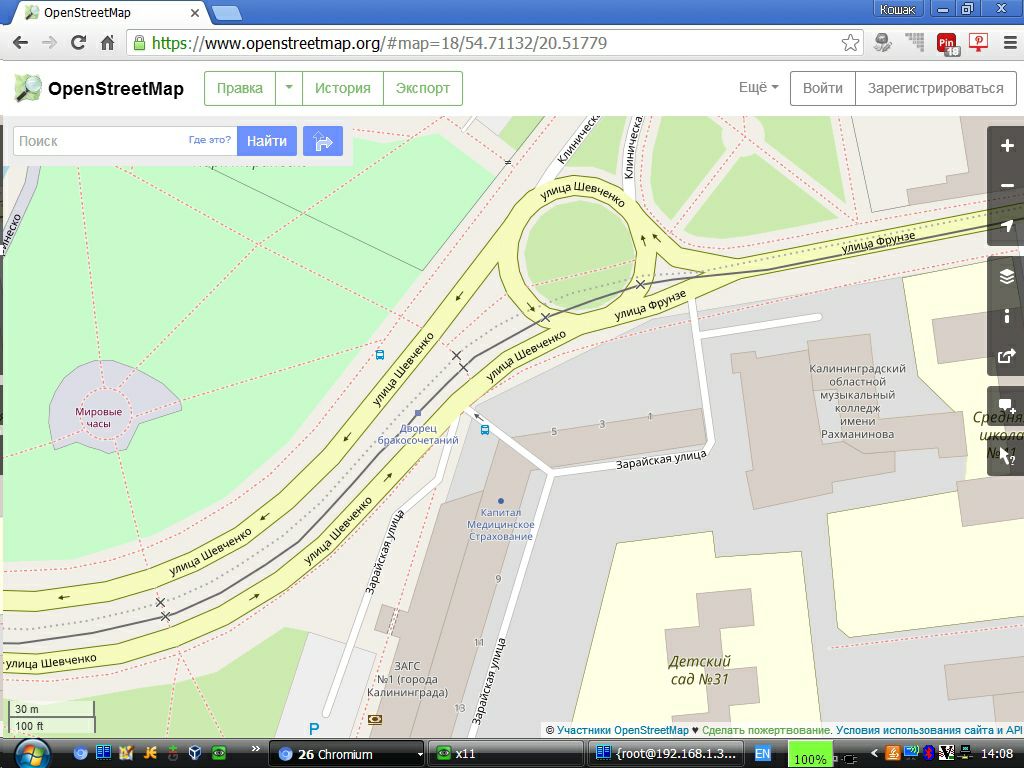Open Сделать пожертвование donation link

767,730
